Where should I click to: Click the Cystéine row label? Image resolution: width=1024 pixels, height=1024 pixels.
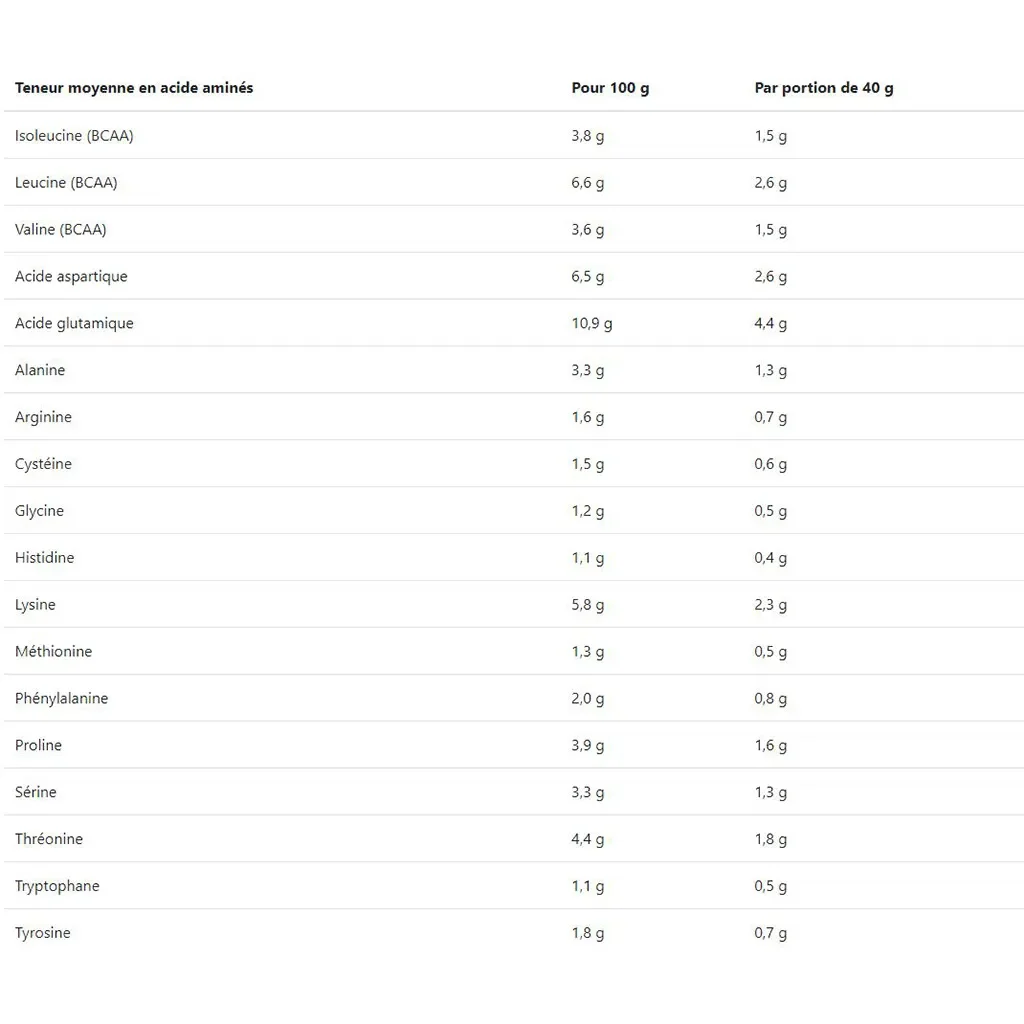[x=43, y=464]
